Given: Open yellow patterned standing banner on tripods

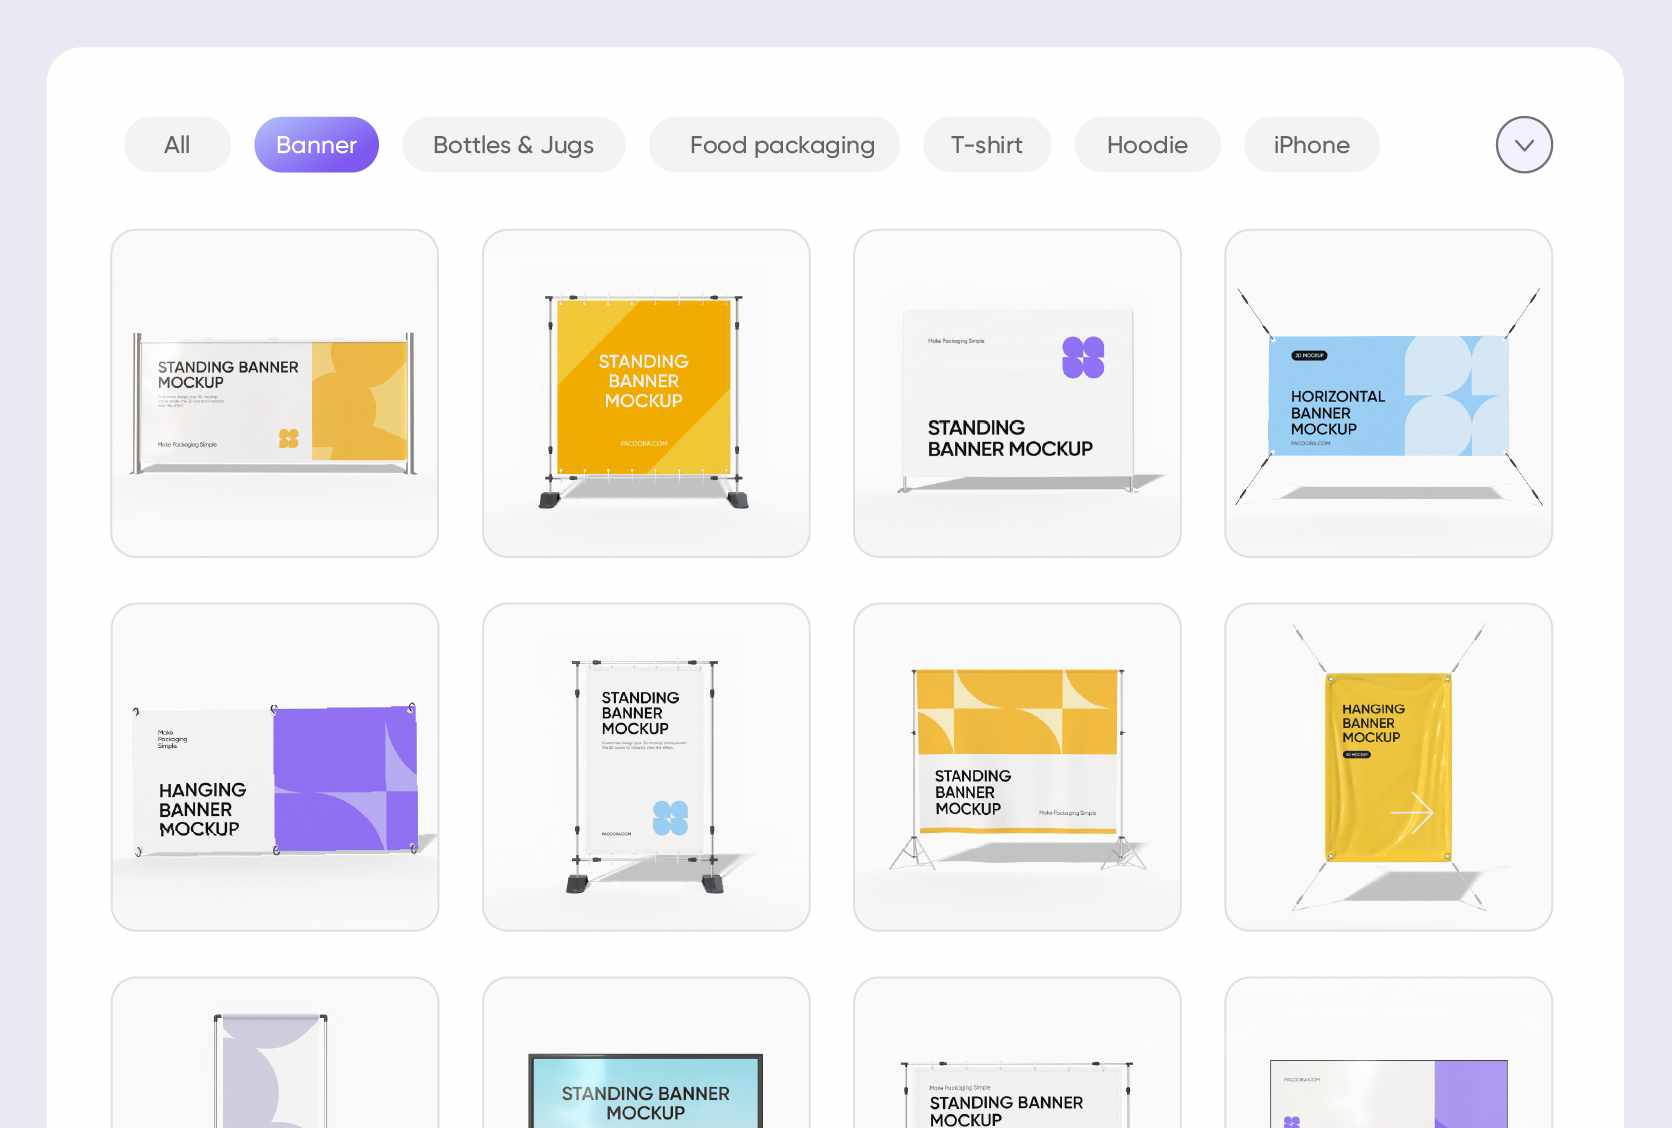Looking at the screenshot, I should 1017,767.
